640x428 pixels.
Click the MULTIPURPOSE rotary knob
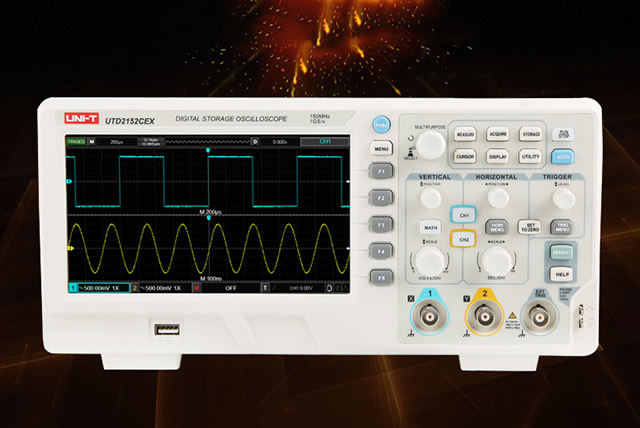[430, 143]
